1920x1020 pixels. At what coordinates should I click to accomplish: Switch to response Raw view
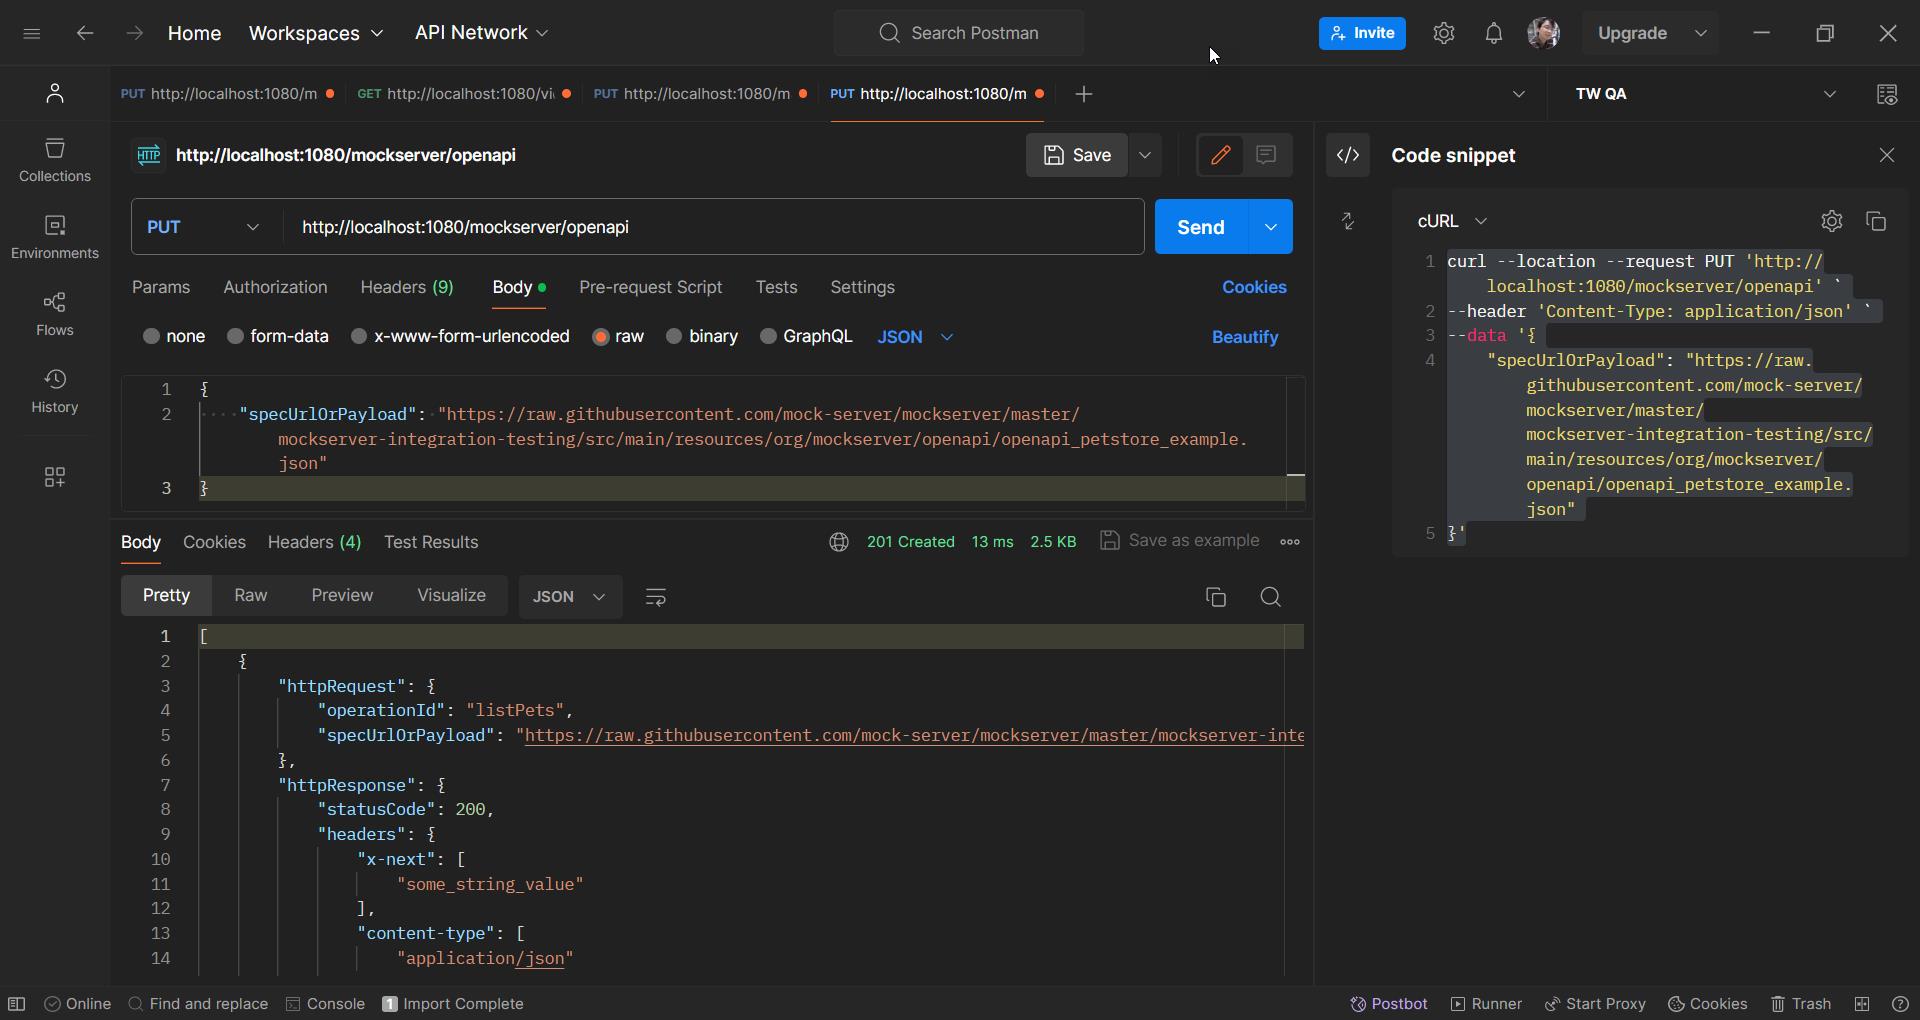point(250,596)
